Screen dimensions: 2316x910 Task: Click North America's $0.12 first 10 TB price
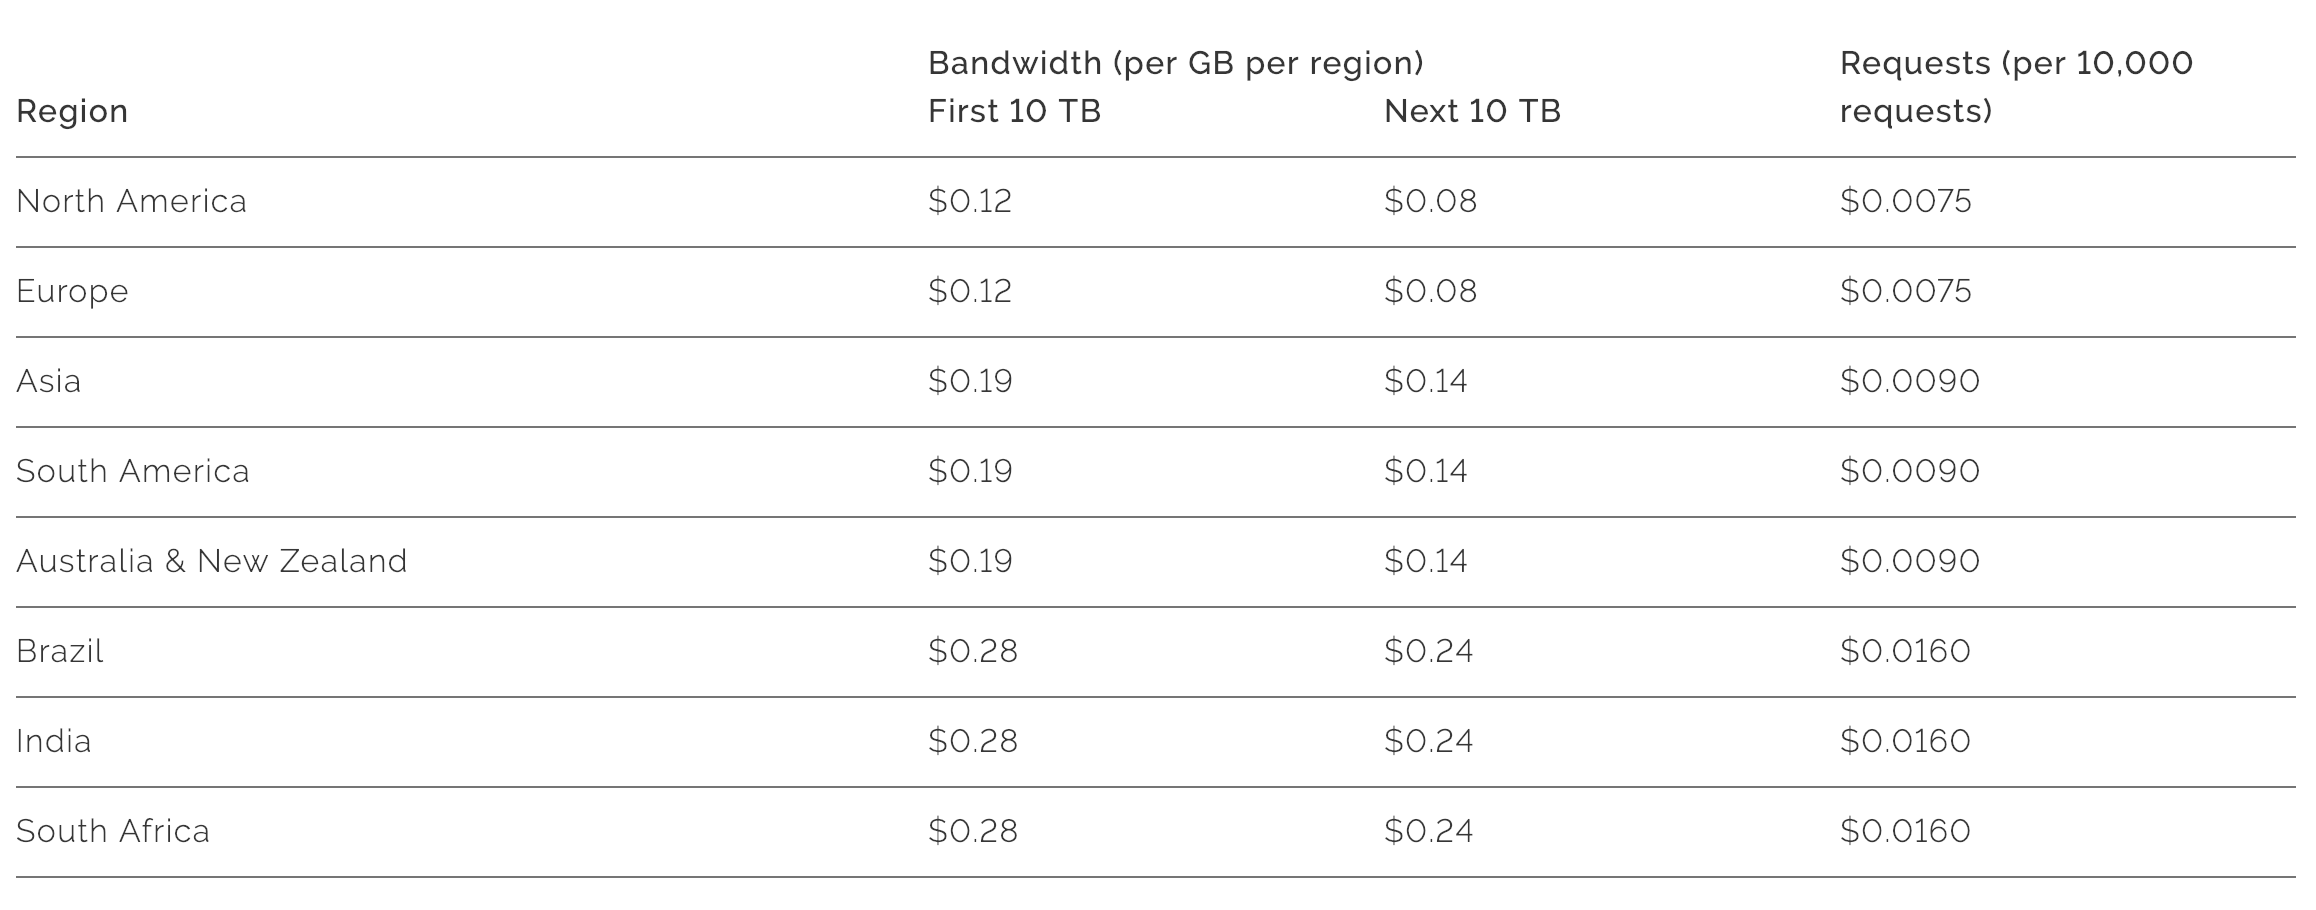[970, 201]
